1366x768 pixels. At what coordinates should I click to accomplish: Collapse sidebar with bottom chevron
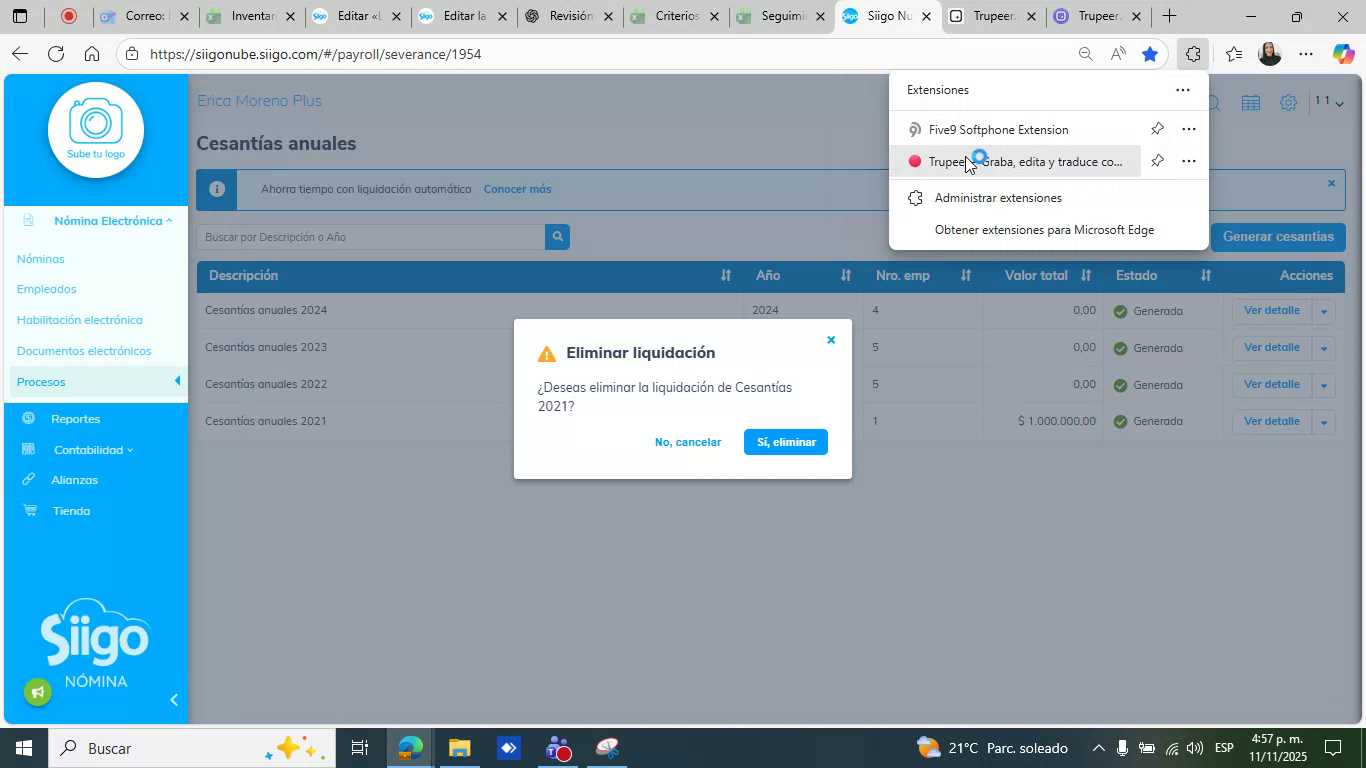coord(174,700)
